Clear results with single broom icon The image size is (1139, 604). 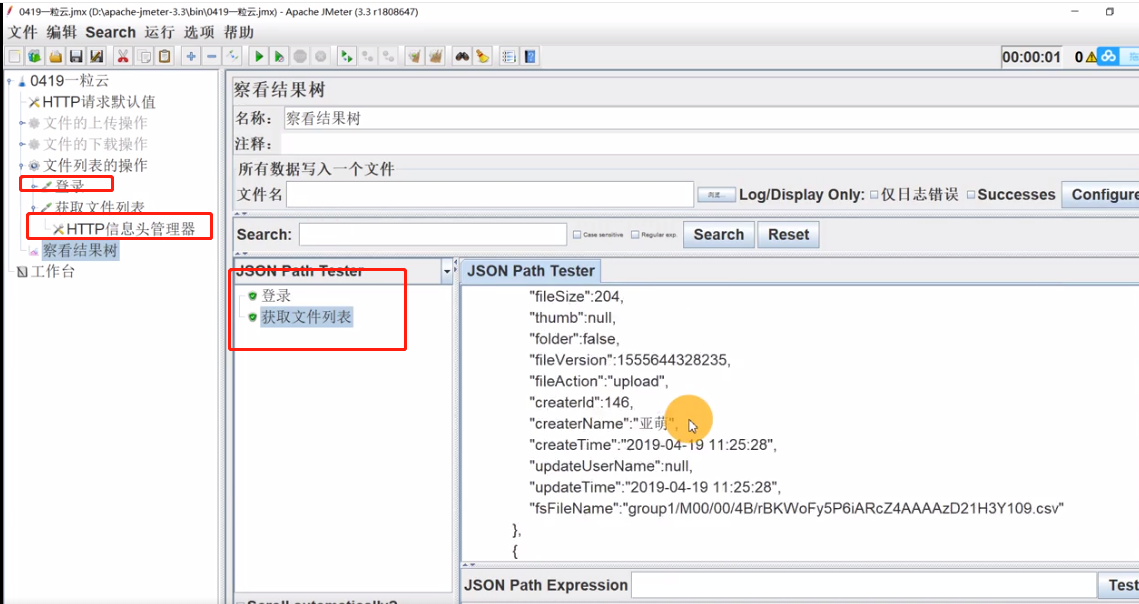[414, 56]
